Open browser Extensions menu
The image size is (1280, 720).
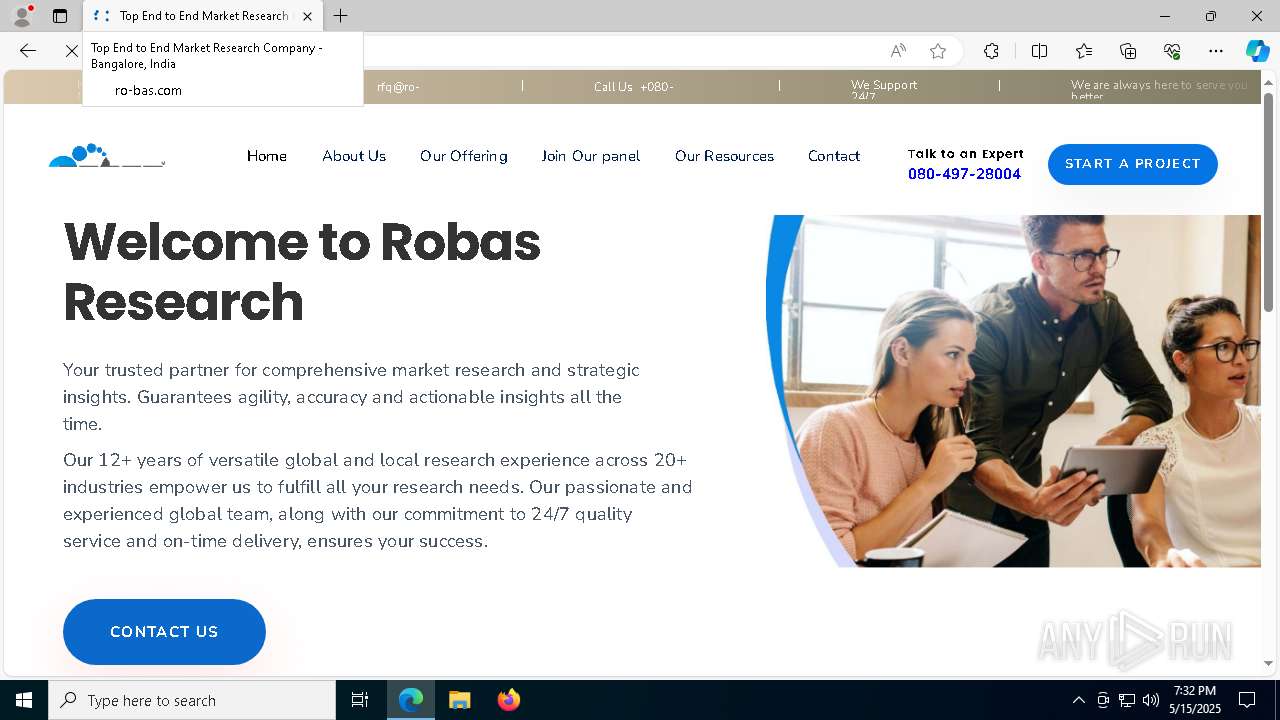pyautogui.click(x=991, y=51)
